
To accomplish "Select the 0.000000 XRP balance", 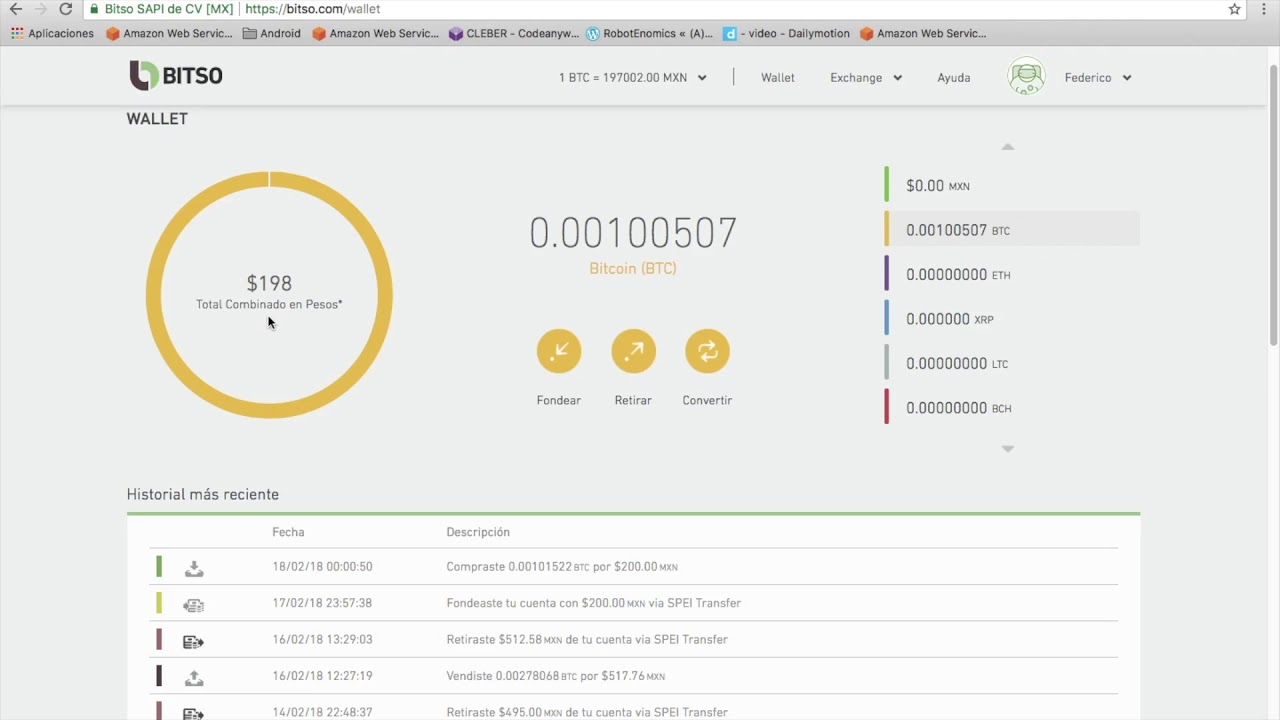I will 1012,319.
